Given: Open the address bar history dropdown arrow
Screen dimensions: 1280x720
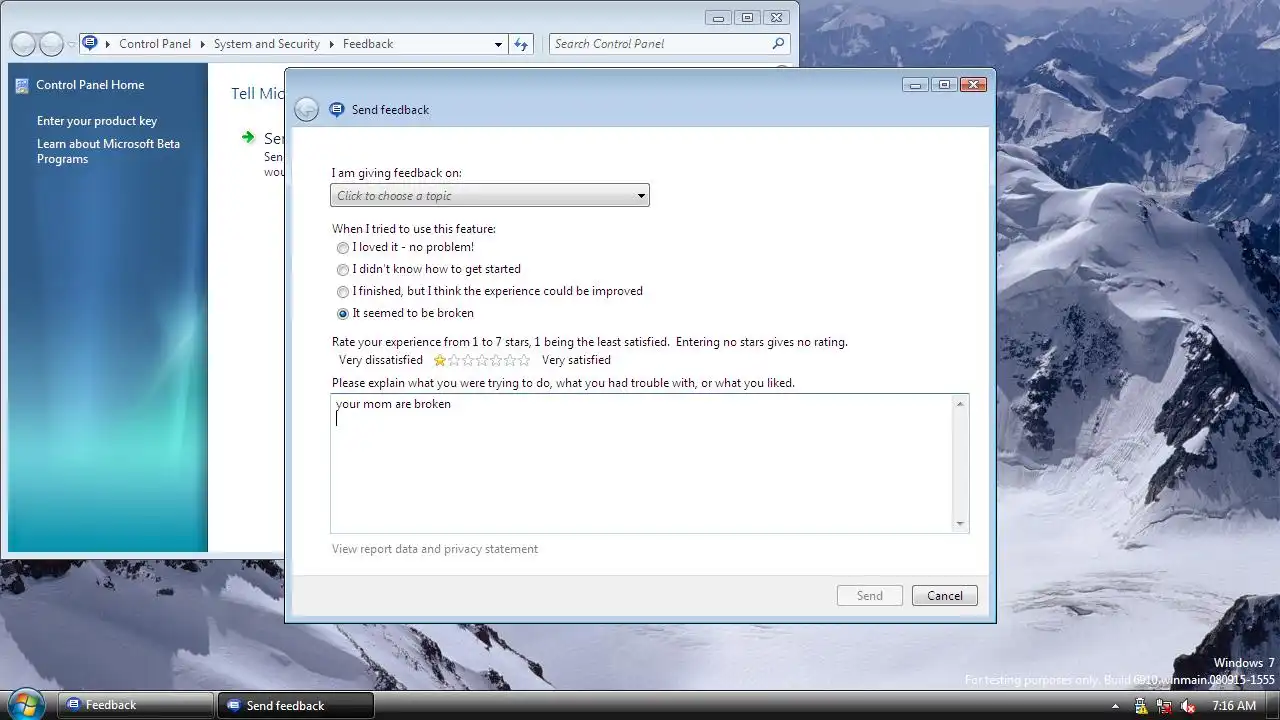Looking at the screenshot, I should coord(498,44).
